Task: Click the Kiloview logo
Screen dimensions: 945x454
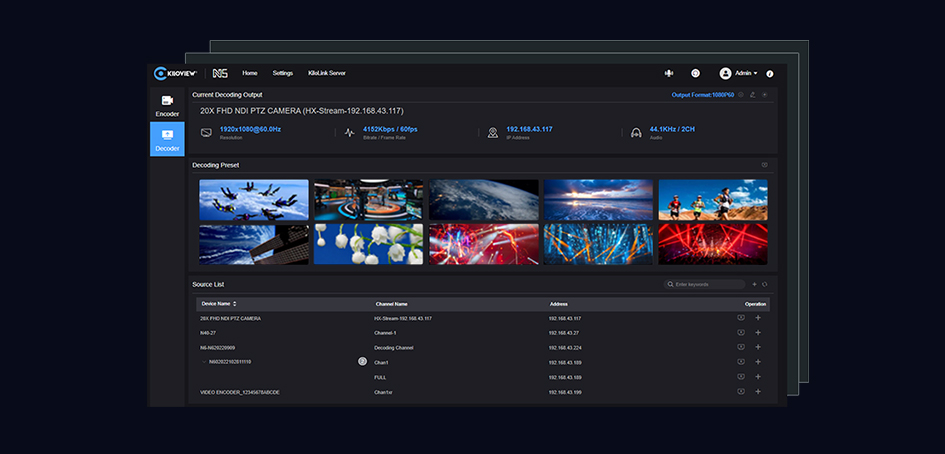Action: 175,74
